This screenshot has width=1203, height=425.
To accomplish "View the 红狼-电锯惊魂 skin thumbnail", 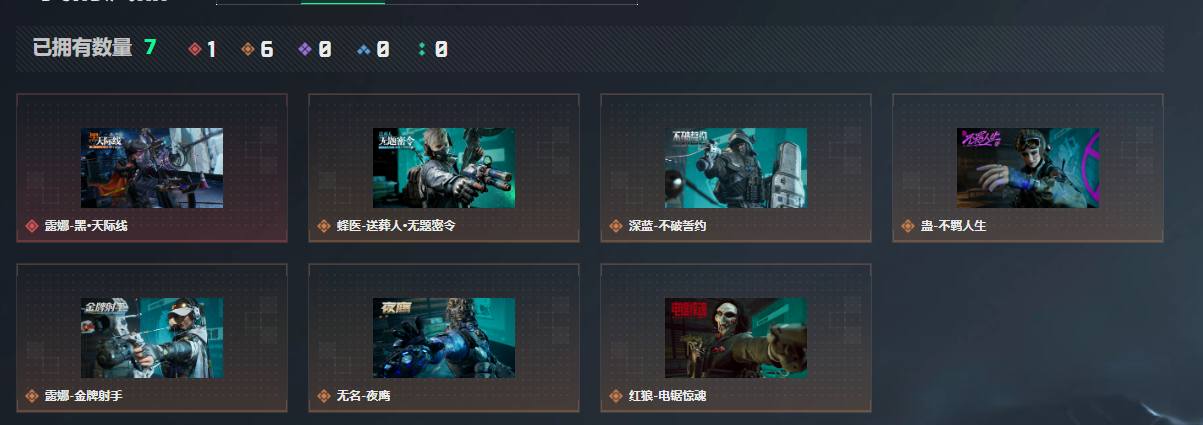I will point(736,338).
